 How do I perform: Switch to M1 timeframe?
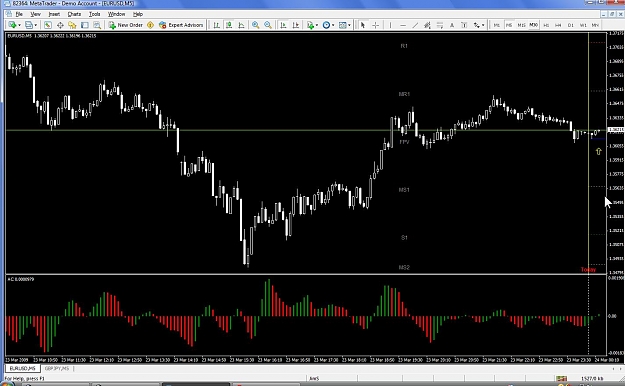pos(497,25)
